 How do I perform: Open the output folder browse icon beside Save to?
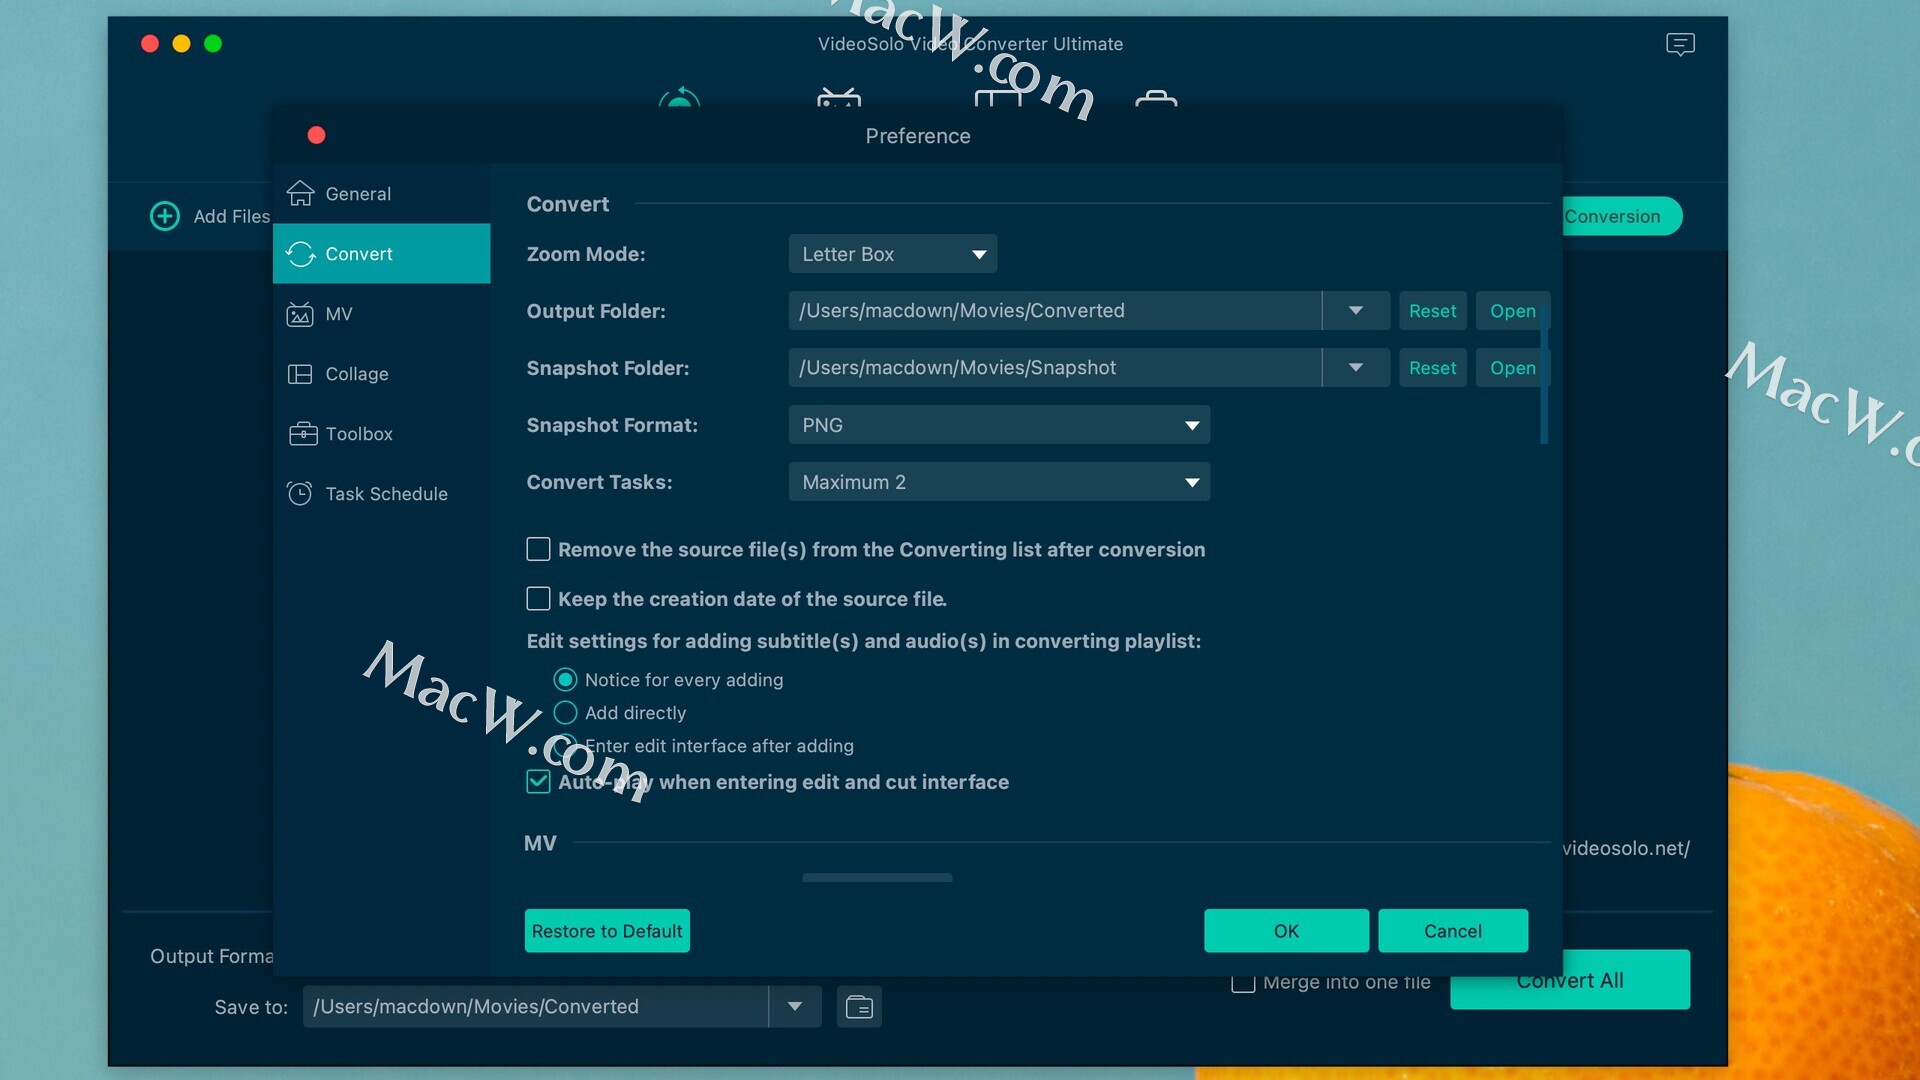pyautogui.click(x=859, y=1007)
